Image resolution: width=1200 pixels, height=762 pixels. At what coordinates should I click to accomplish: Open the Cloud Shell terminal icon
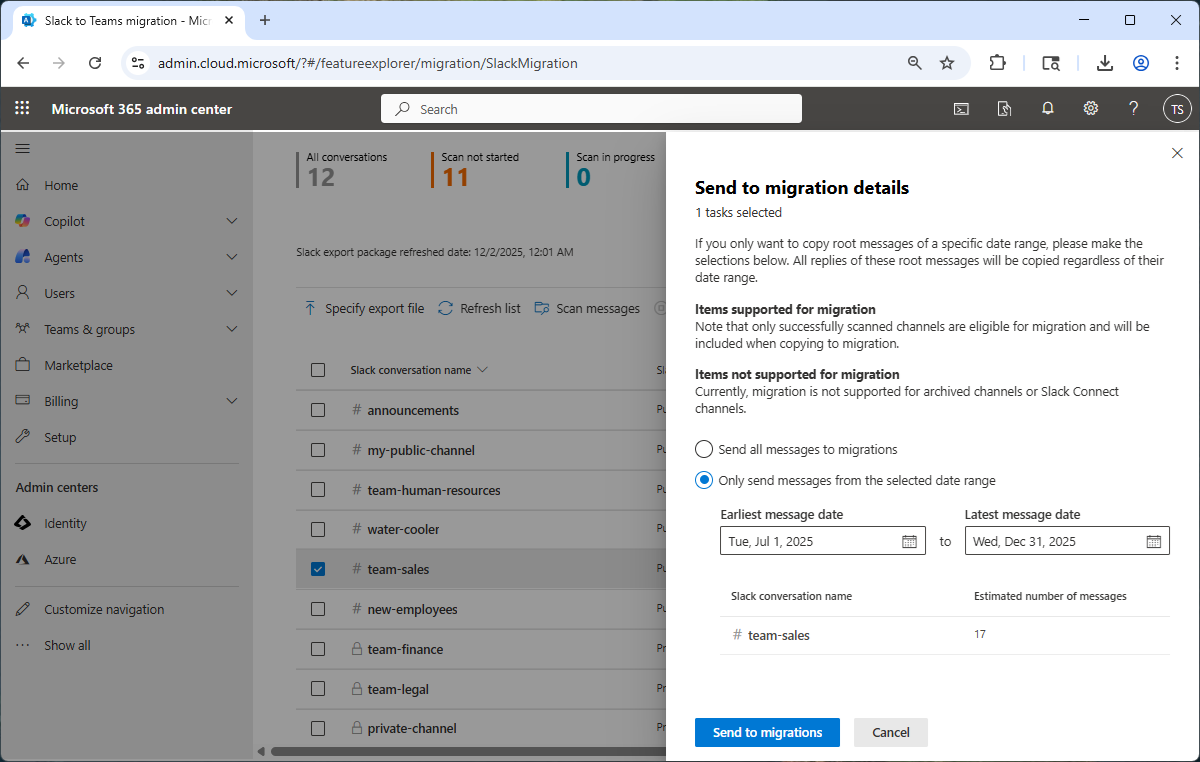(x=961, y=108)
